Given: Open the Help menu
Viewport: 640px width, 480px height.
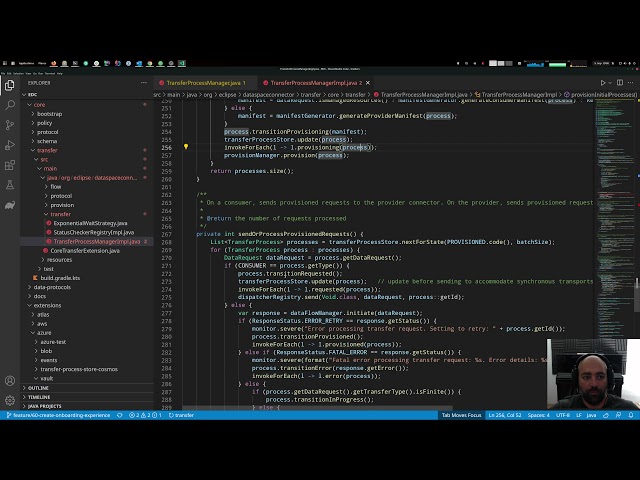Looking at the screenshot, I should click(x=60, y=73).
